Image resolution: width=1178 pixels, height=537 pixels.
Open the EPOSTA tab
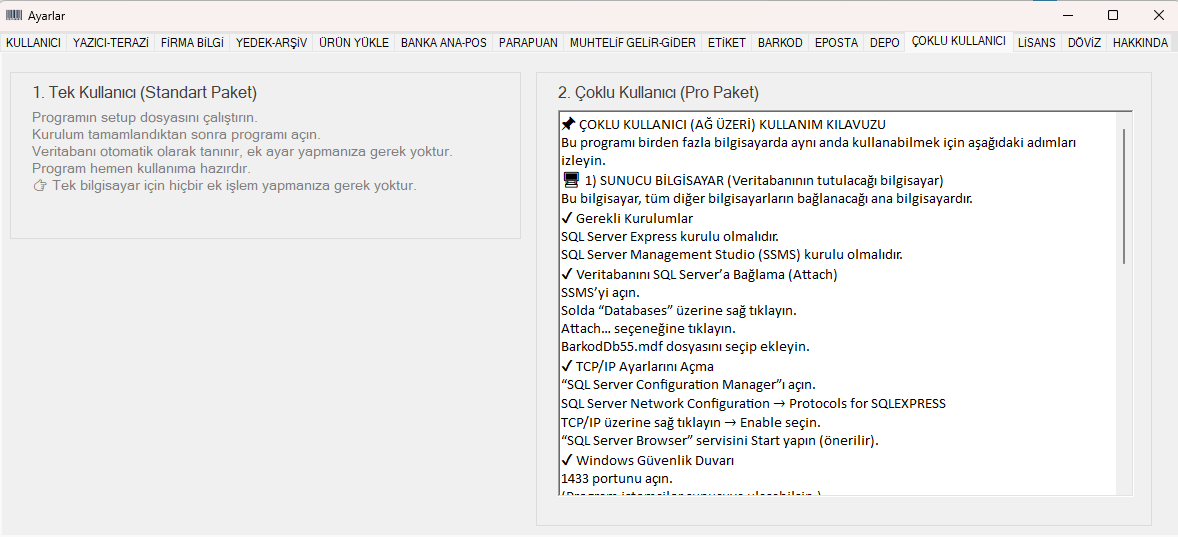coord(836,43)
